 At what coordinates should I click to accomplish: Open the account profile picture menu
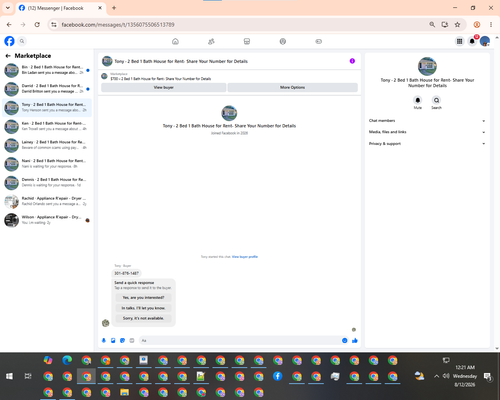coord(485,41)
